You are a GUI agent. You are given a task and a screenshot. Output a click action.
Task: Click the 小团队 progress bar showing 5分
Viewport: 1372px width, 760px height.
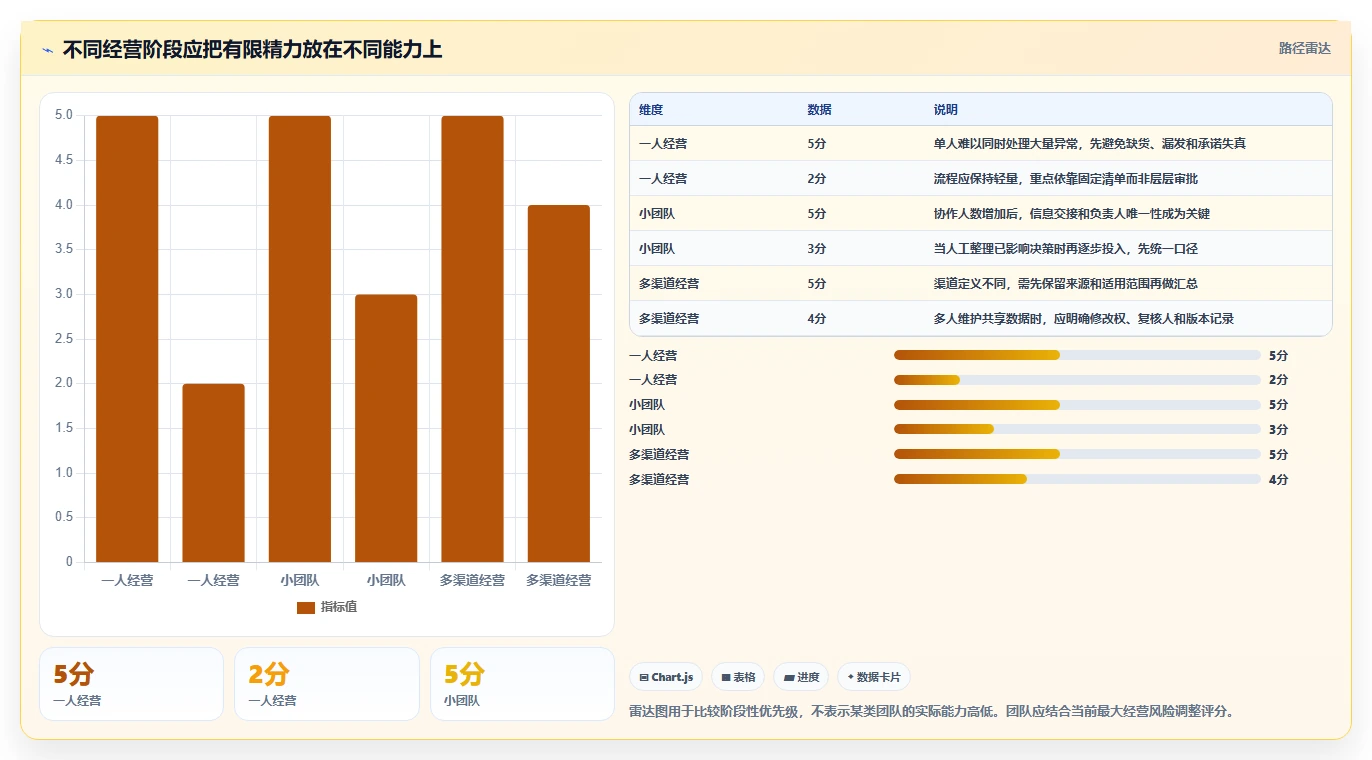coord(1077,405)
